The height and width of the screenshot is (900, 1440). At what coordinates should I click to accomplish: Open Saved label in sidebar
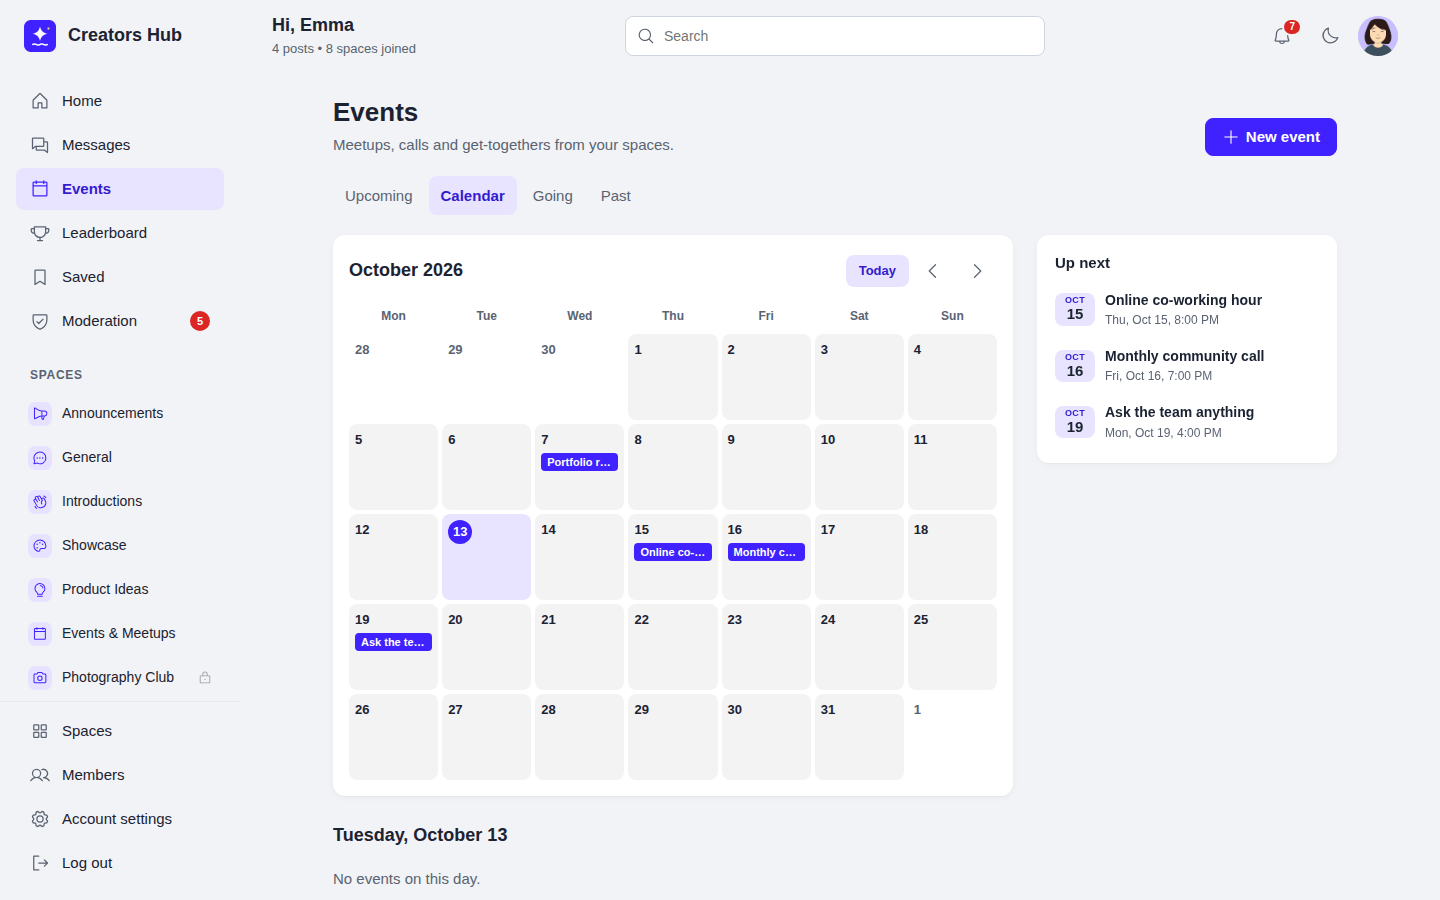click(83, 277)
